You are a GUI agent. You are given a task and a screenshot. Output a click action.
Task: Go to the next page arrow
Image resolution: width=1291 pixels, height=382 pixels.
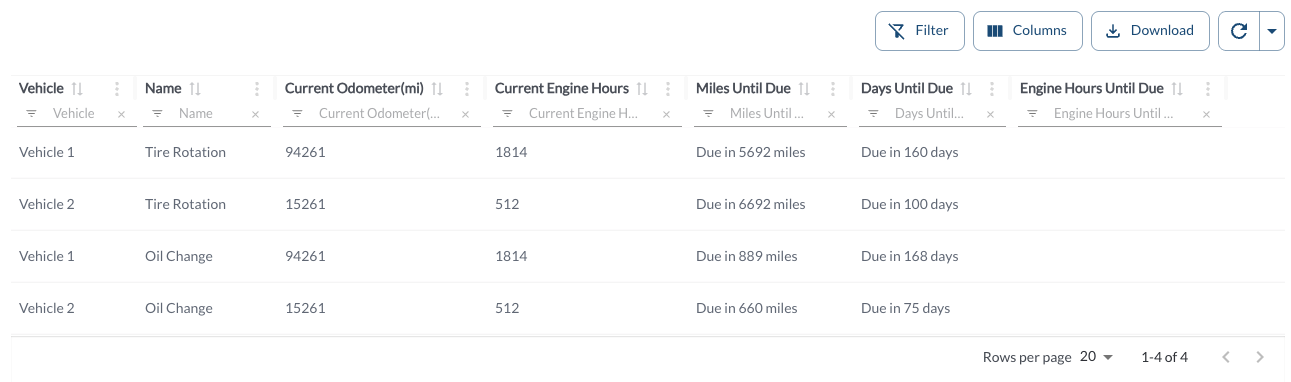tap(1260, 357)
